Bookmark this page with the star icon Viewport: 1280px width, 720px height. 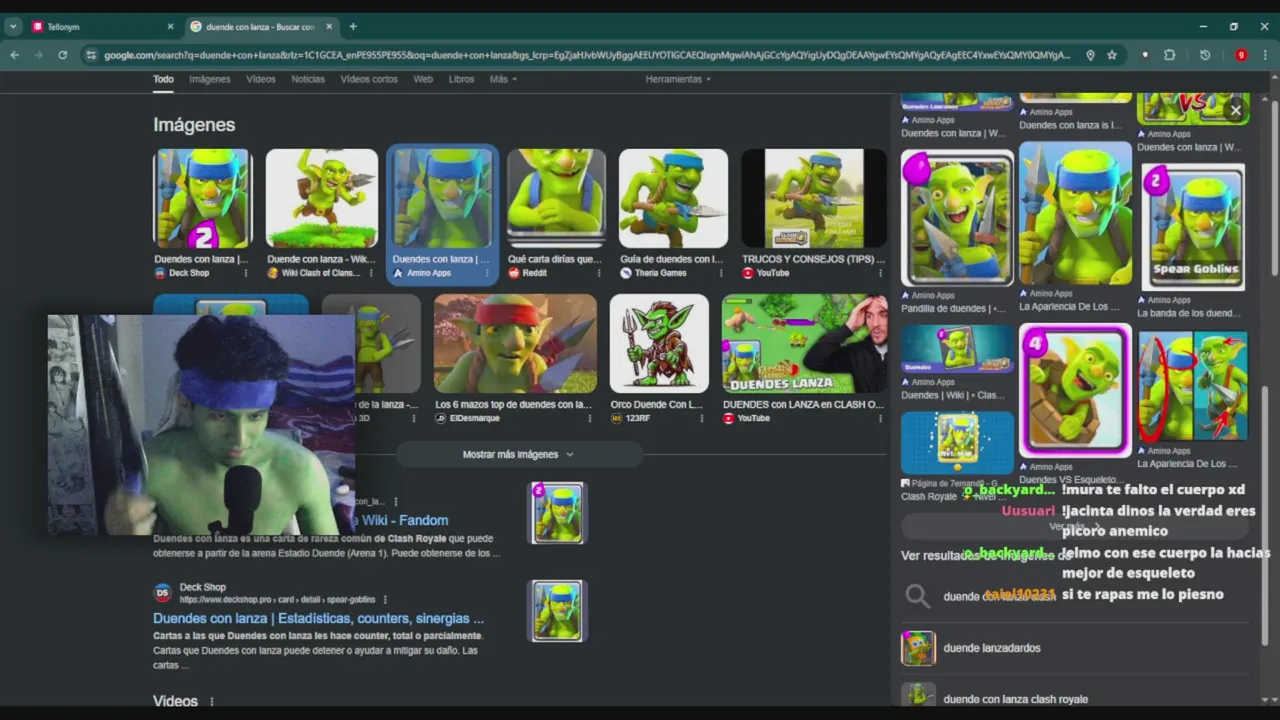(1112, 55)
